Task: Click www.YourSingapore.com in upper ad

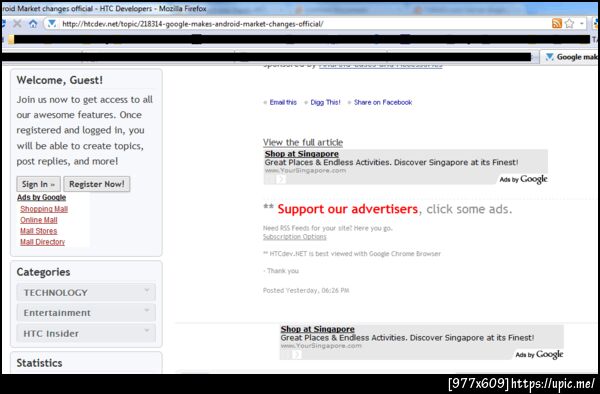Action: pyautogui.click(x=305, y=171)
